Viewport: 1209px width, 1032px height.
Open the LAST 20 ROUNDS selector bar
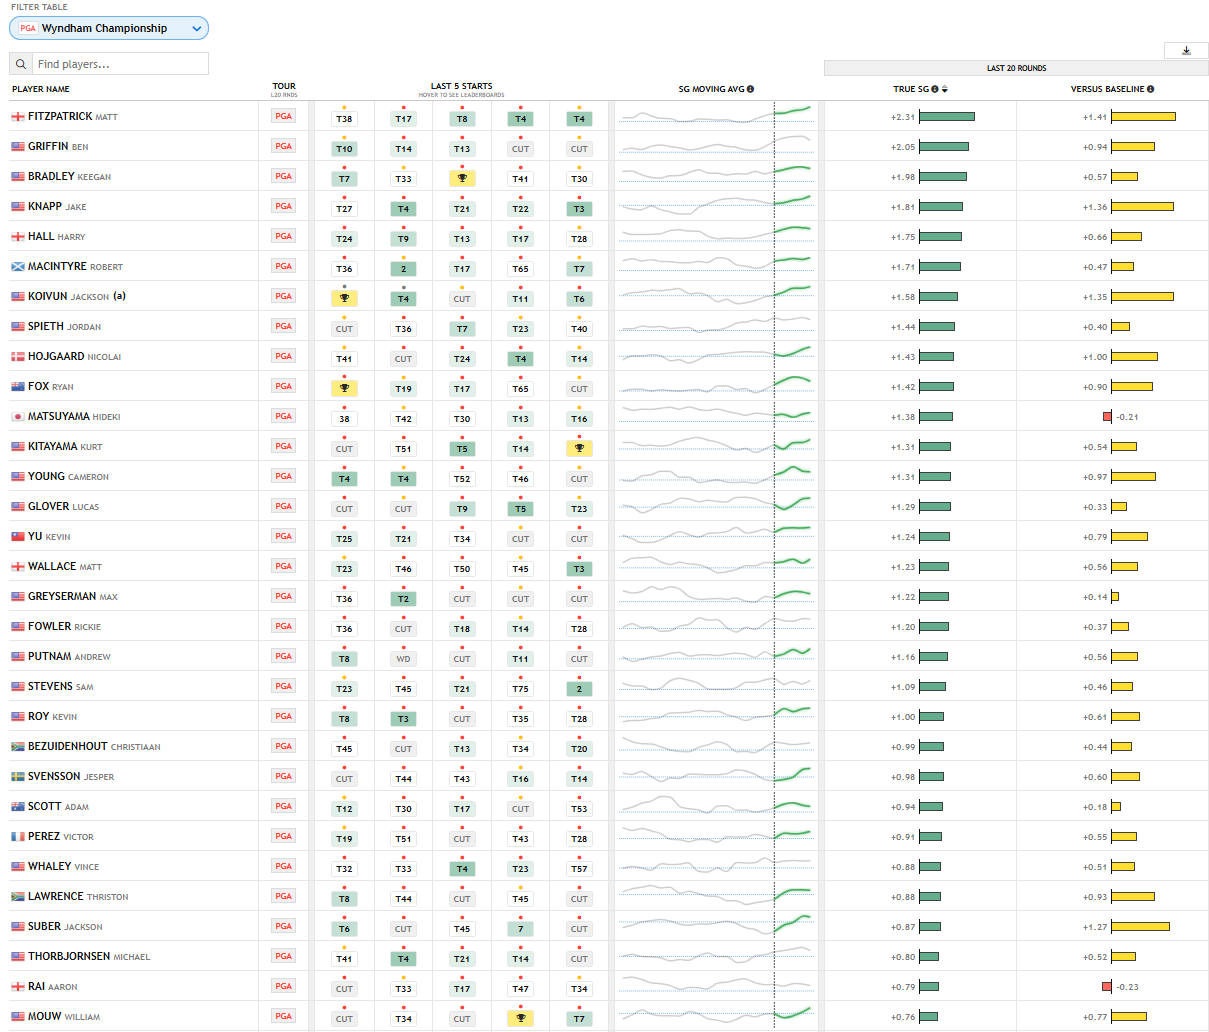1016,68
